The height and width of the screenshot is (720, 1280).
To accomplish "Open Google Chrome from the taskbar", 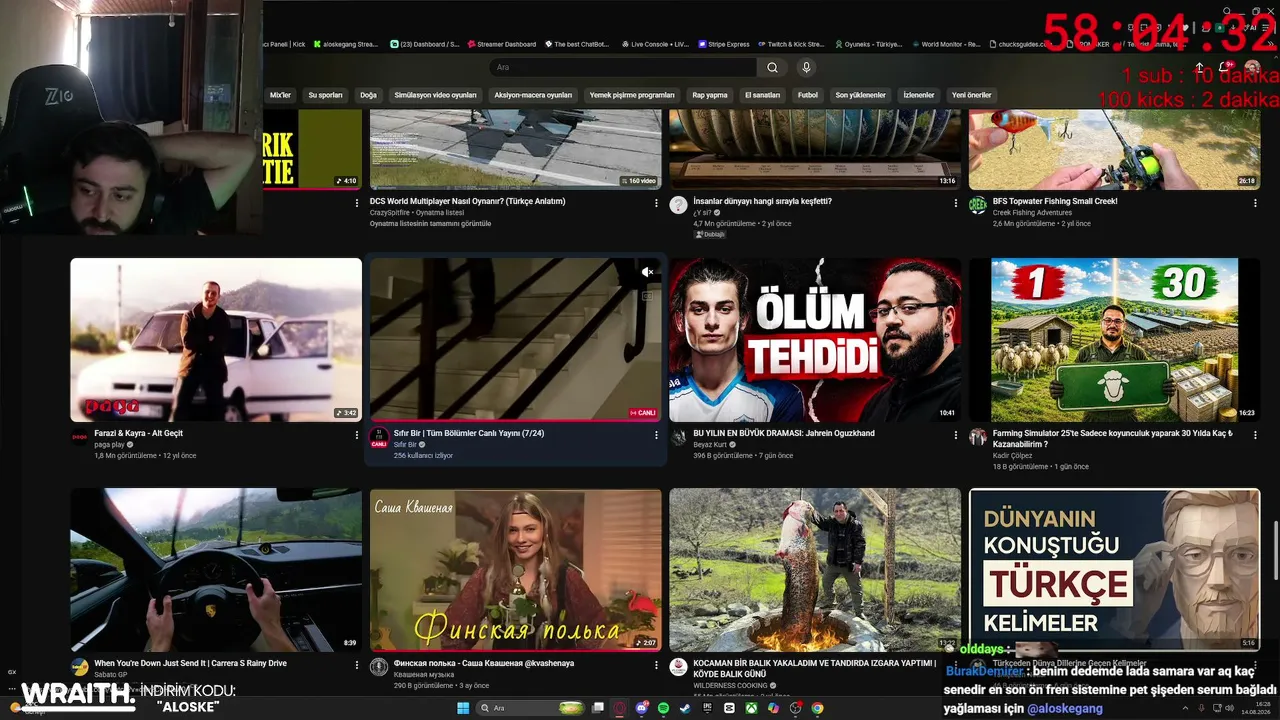I will 817,708.
